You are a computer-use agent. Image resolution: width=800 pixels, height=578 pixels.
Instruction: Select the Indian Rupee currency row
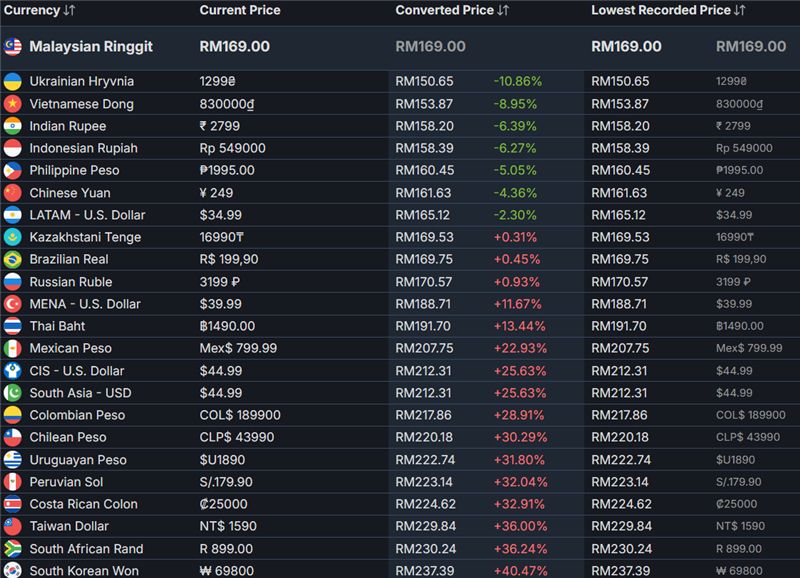click(400, 126)
